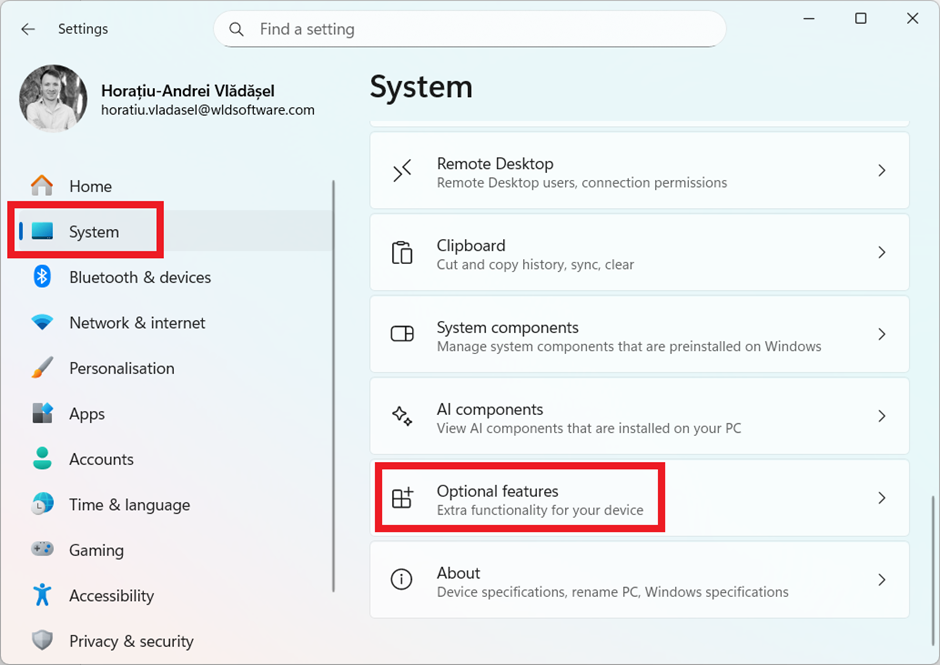Open Optional features chevron arrow
This screenshot has width=940, height=665.
tap(881, 498)
